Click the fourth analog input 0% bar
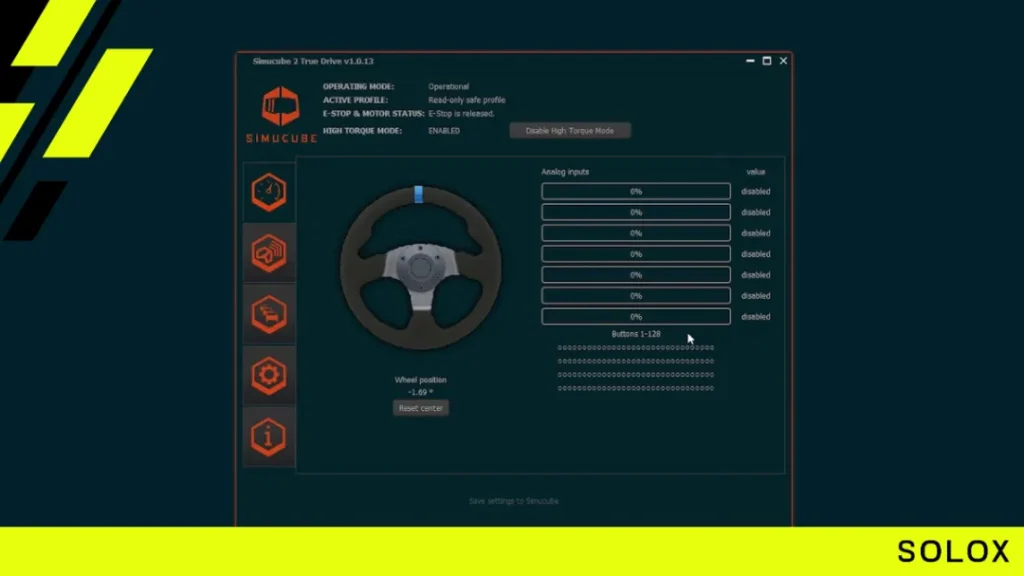This screenshot has height=576, width=1024. (x=636, y=254)
